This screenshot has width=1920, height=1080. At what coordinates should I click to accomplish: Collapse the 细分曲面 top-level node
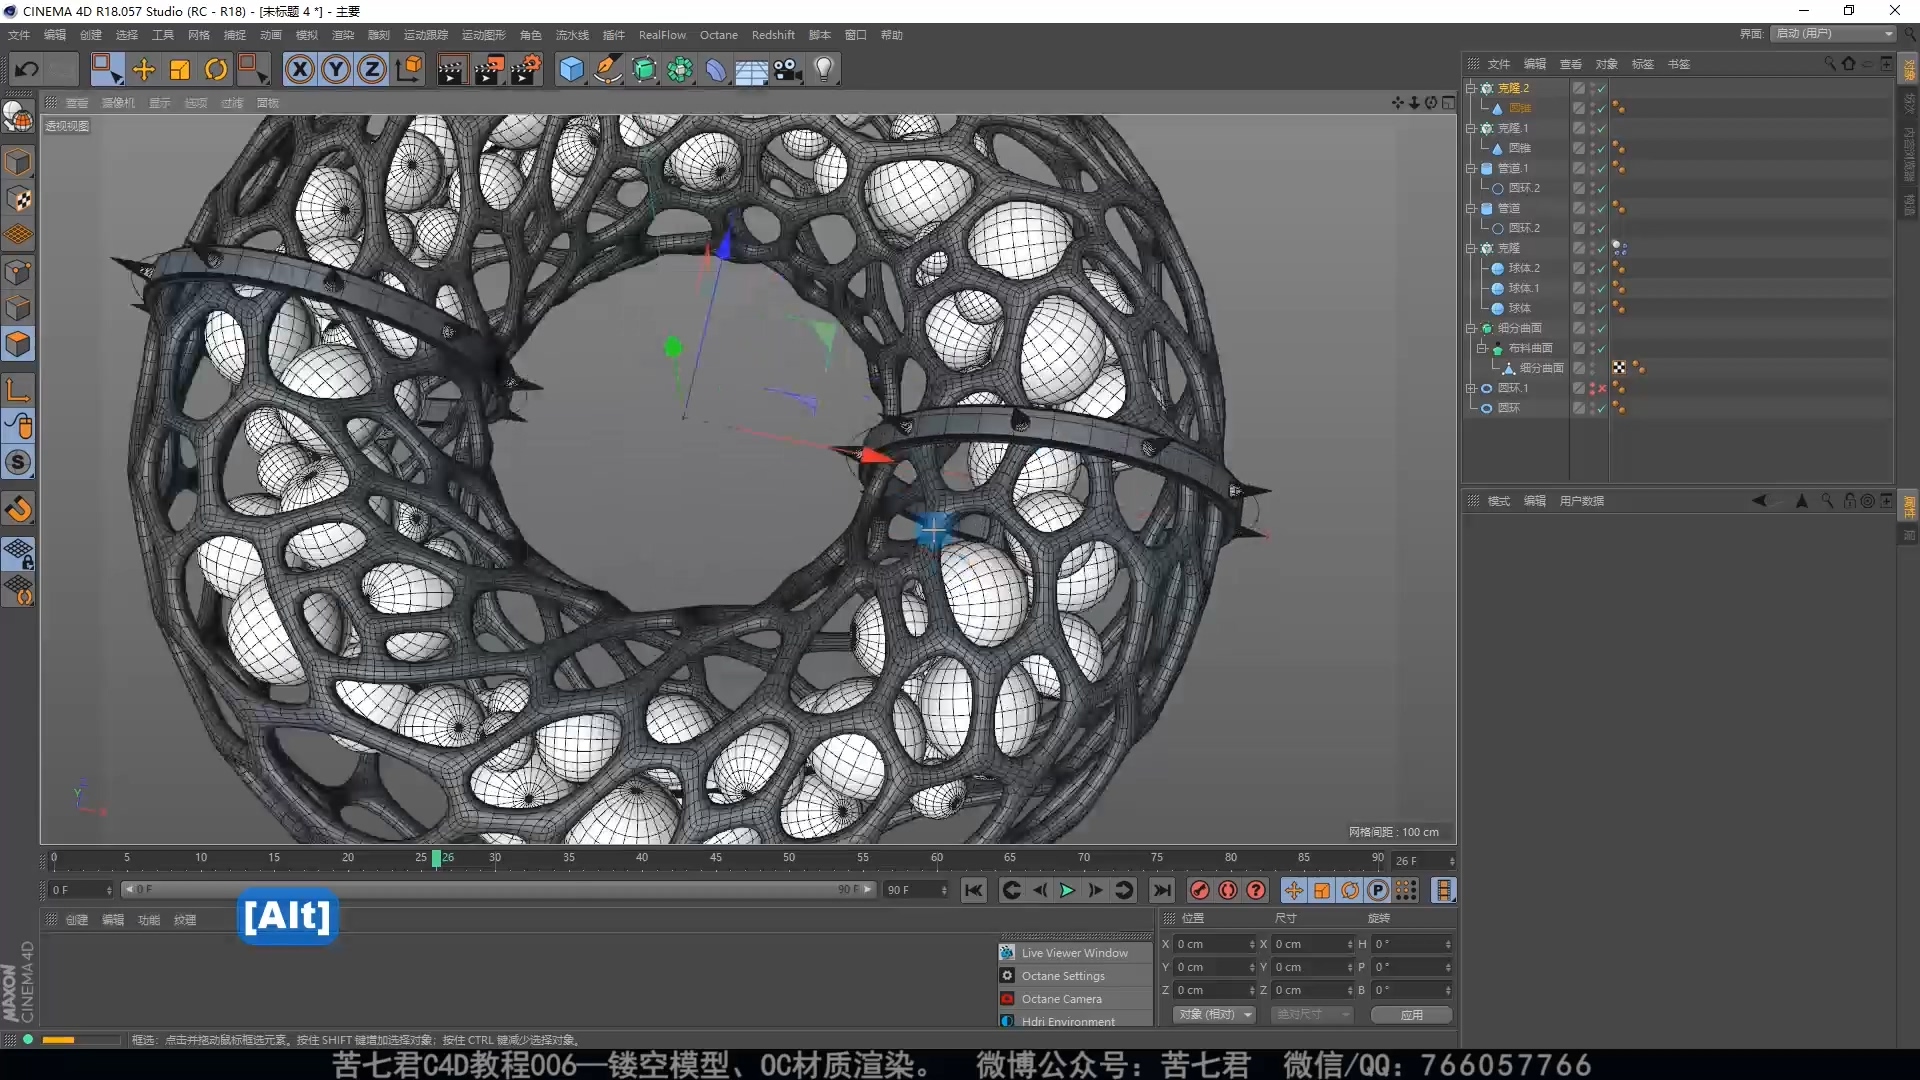pos(1471,328)
